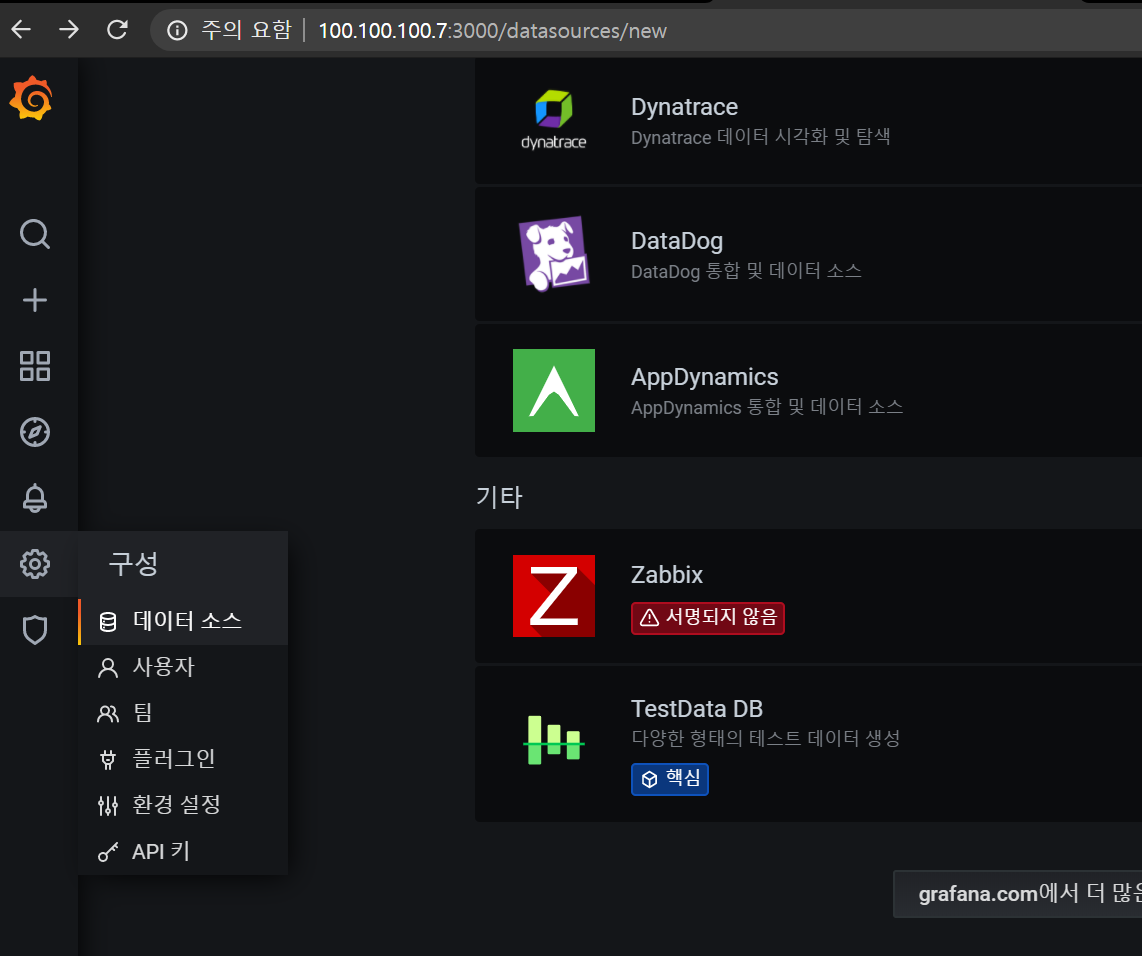Click the database icon beside 데이터 소스
1142x956 pixels.
pyautogui.click(x=108, y=622)
